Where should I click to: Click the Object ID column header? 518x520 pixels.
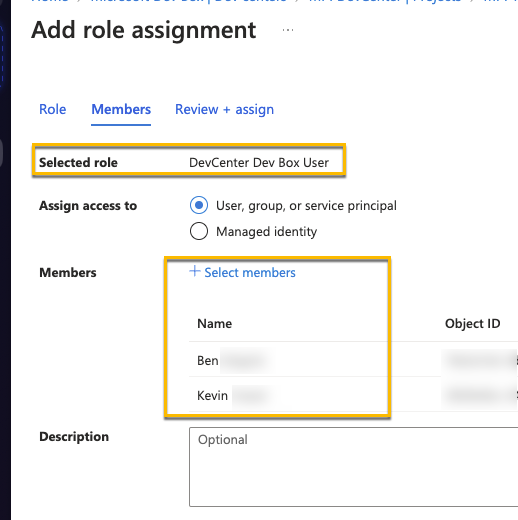click(472, 324)
